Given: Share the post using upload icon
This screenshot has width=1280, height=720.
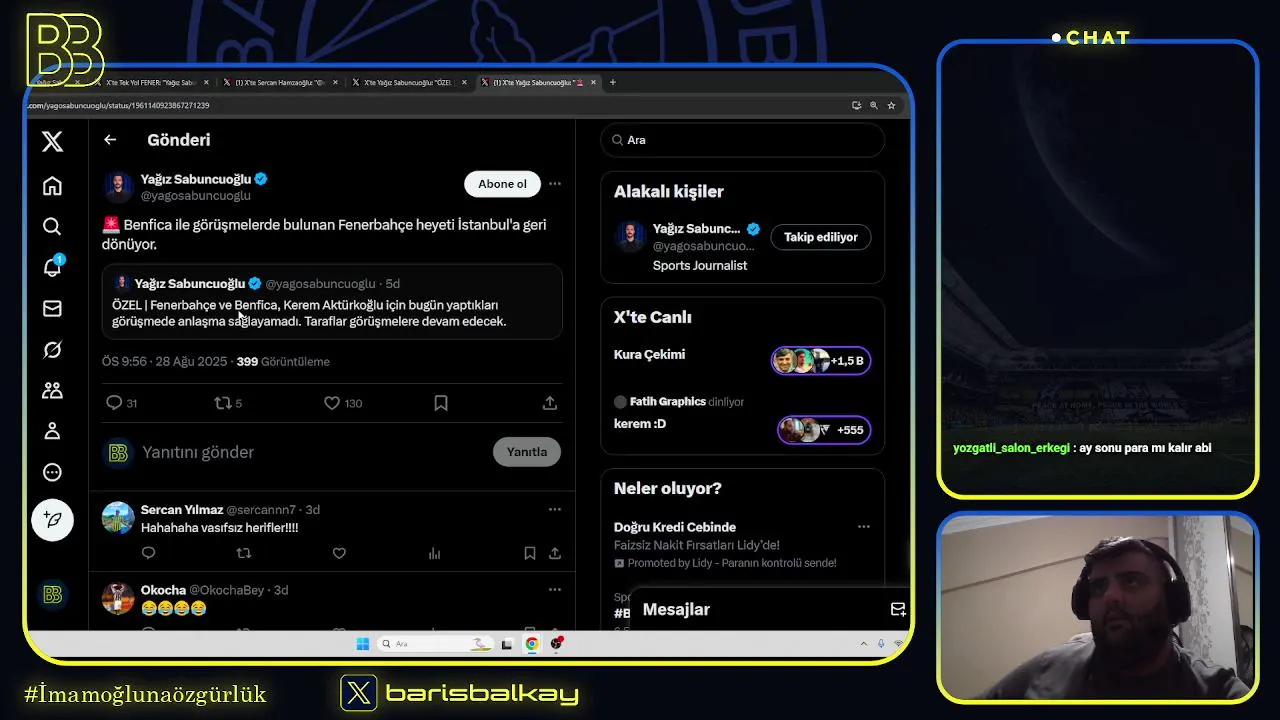Looking at the screenshot, I should click(x=549, y=403).
